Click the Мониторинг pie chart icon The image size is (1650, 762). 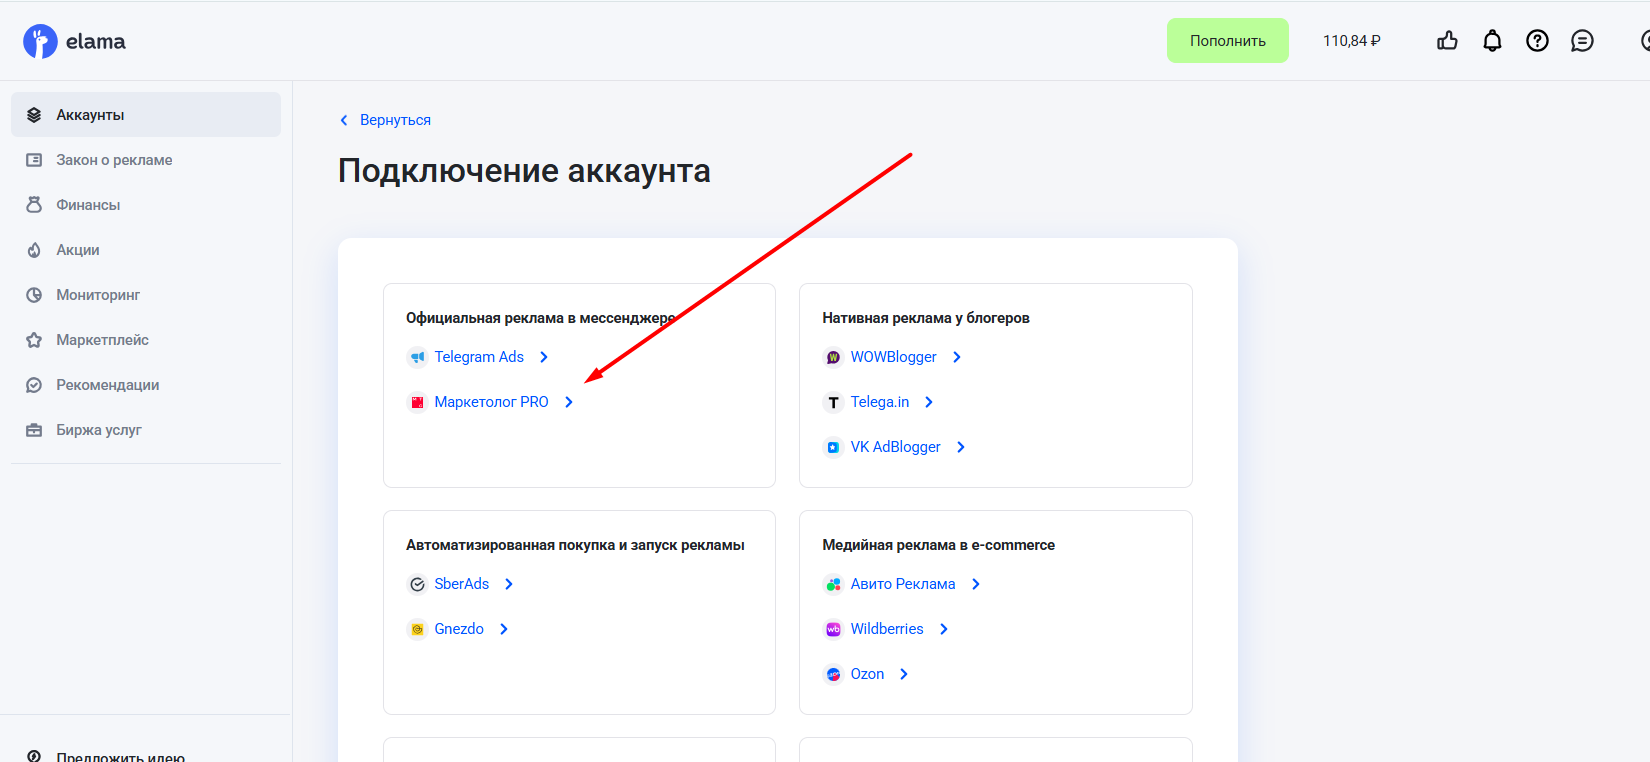coord(34,295)
